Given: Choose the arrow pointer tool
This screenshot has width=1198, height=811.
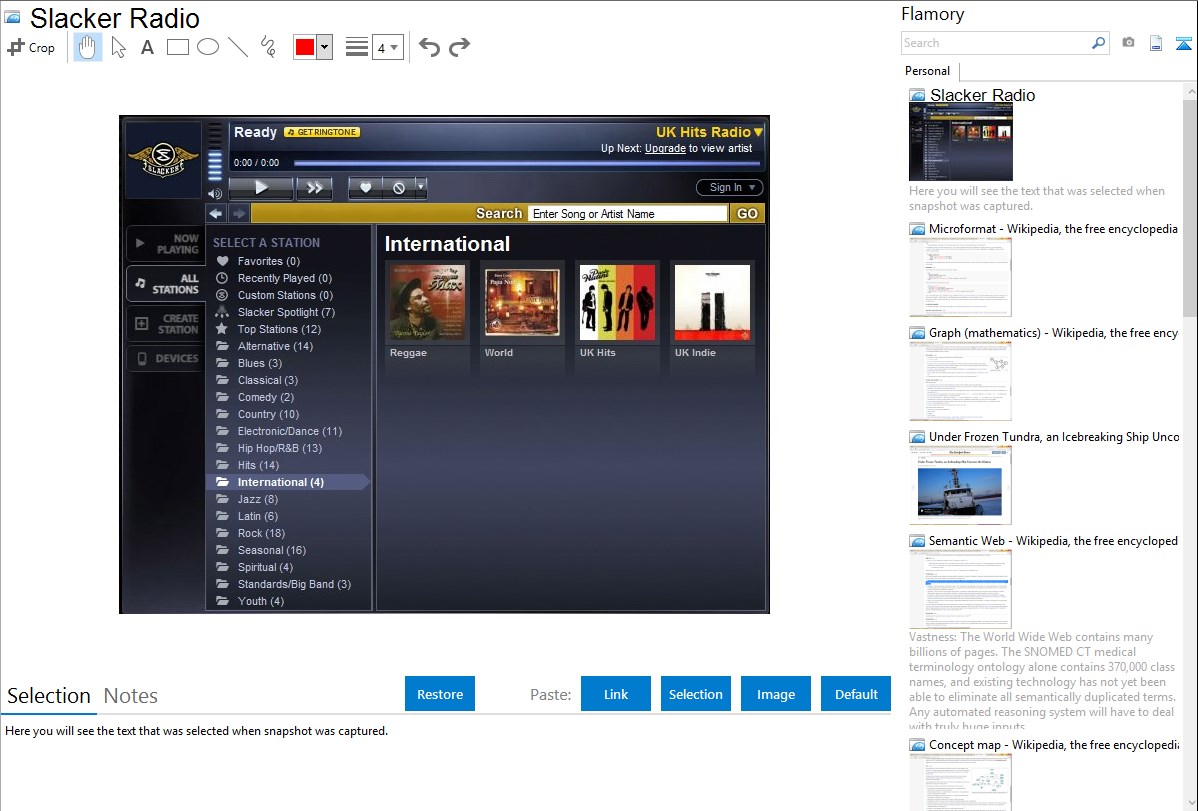Looking at the screenshot, I should point(118,47).
